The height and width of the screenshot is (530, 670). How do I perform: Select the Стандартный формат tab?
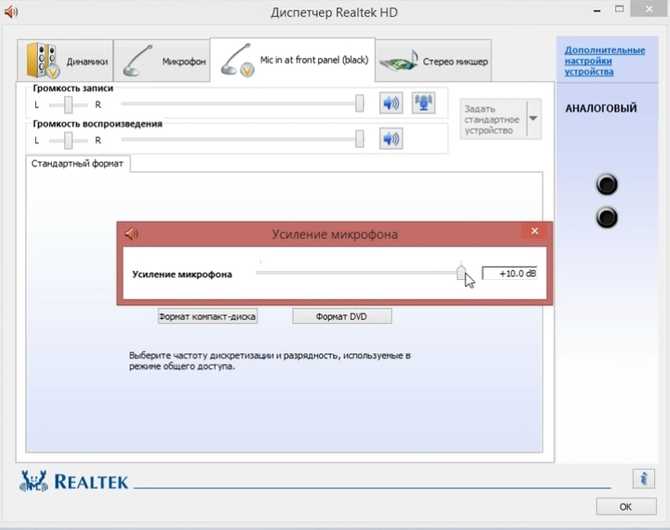point(77,164)
